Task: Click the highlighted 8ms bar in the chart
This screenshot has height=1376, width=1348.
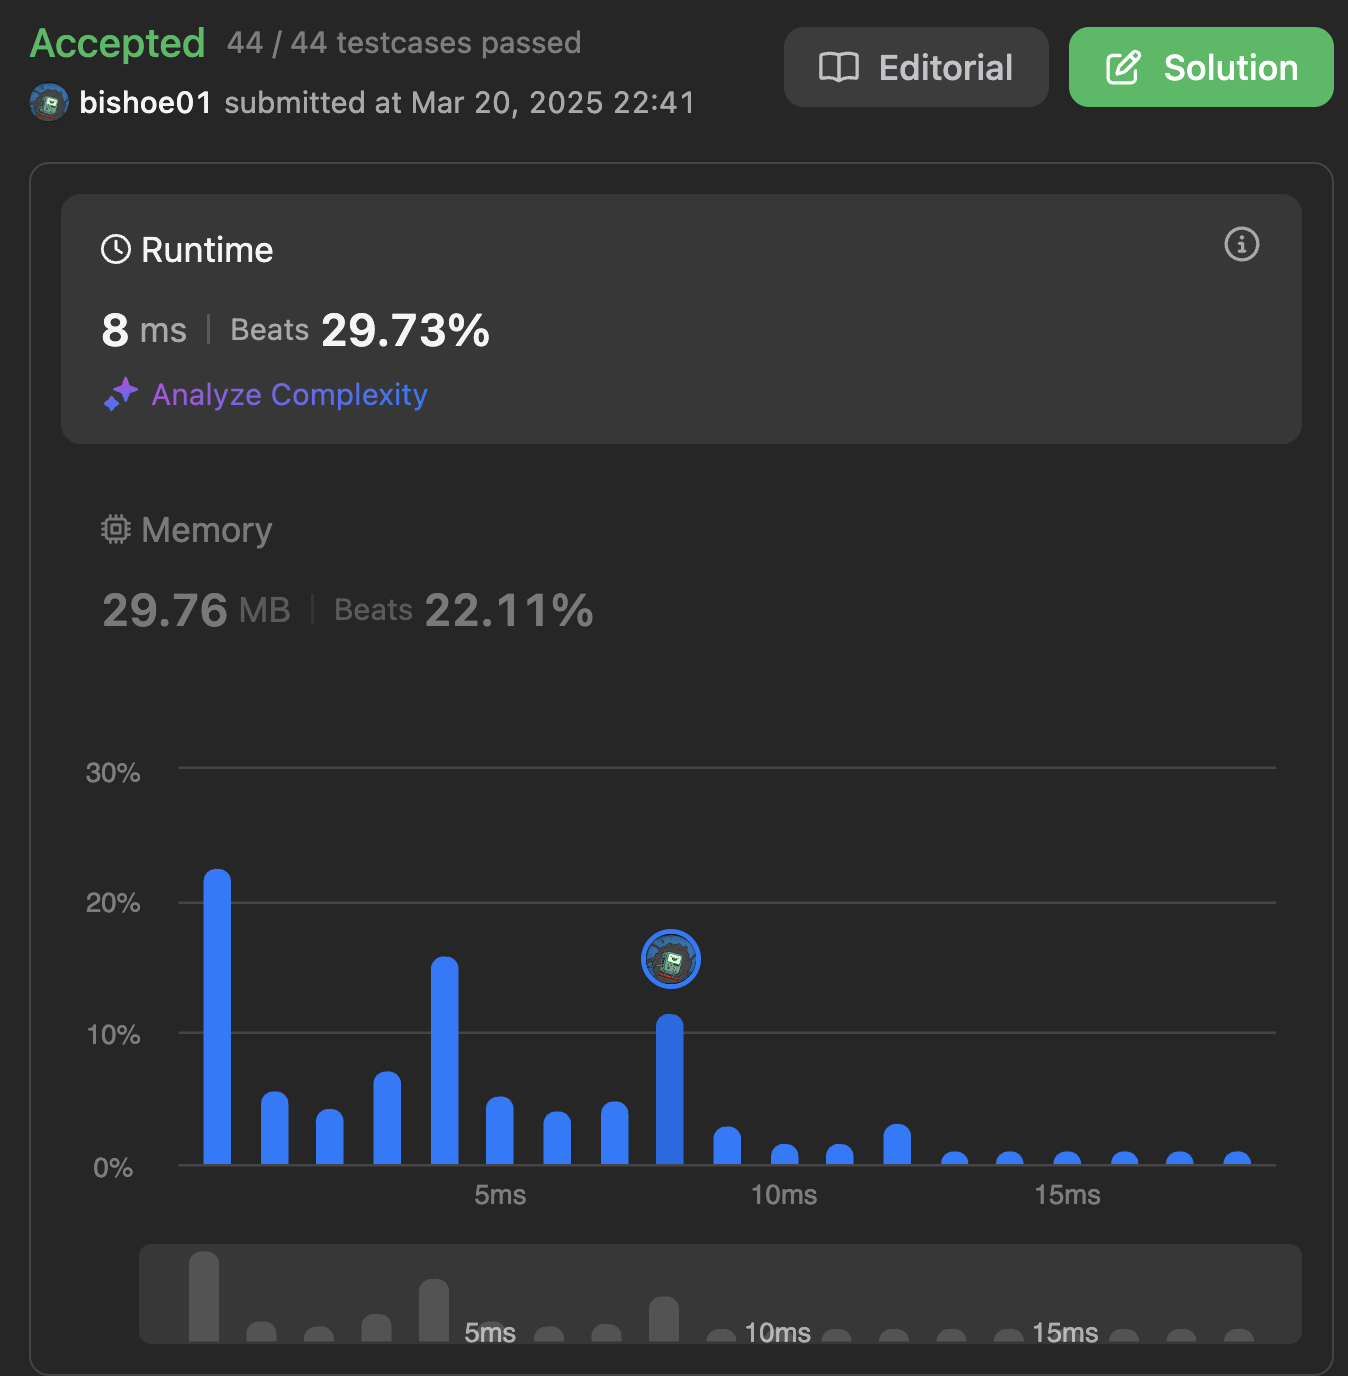Action: [670, 1089]
